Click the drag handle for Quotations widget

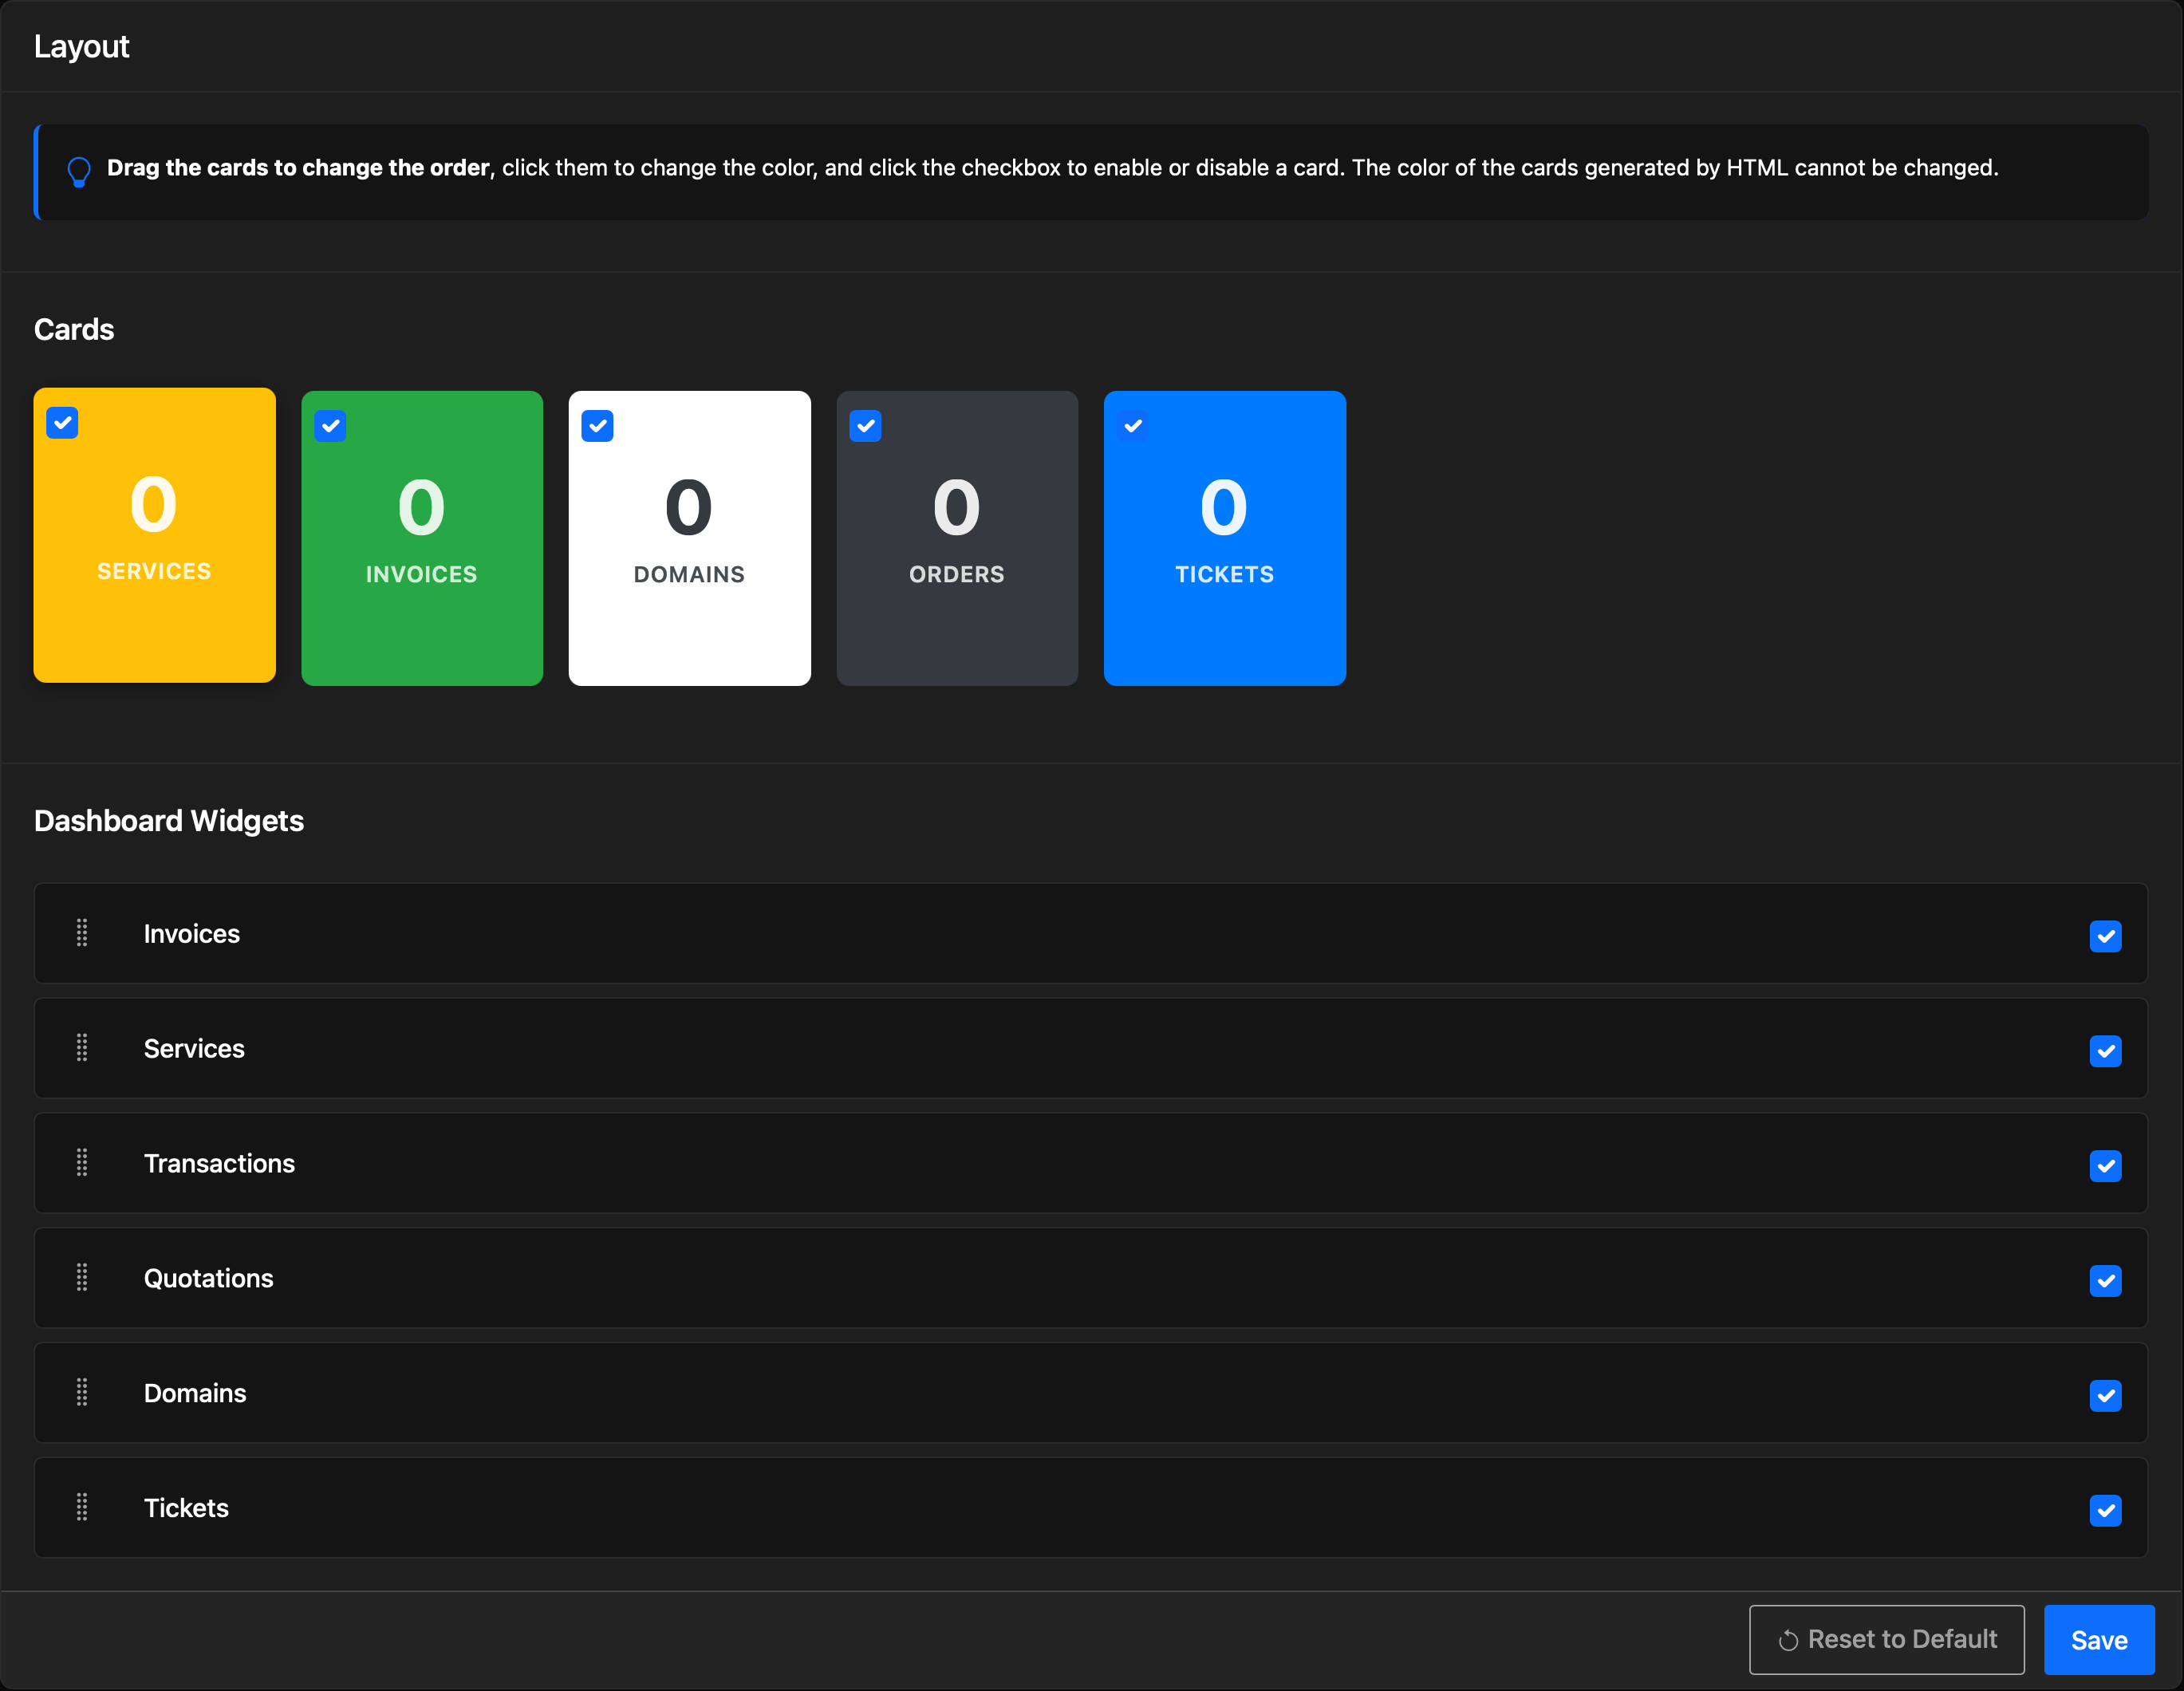pos(82,1277)
